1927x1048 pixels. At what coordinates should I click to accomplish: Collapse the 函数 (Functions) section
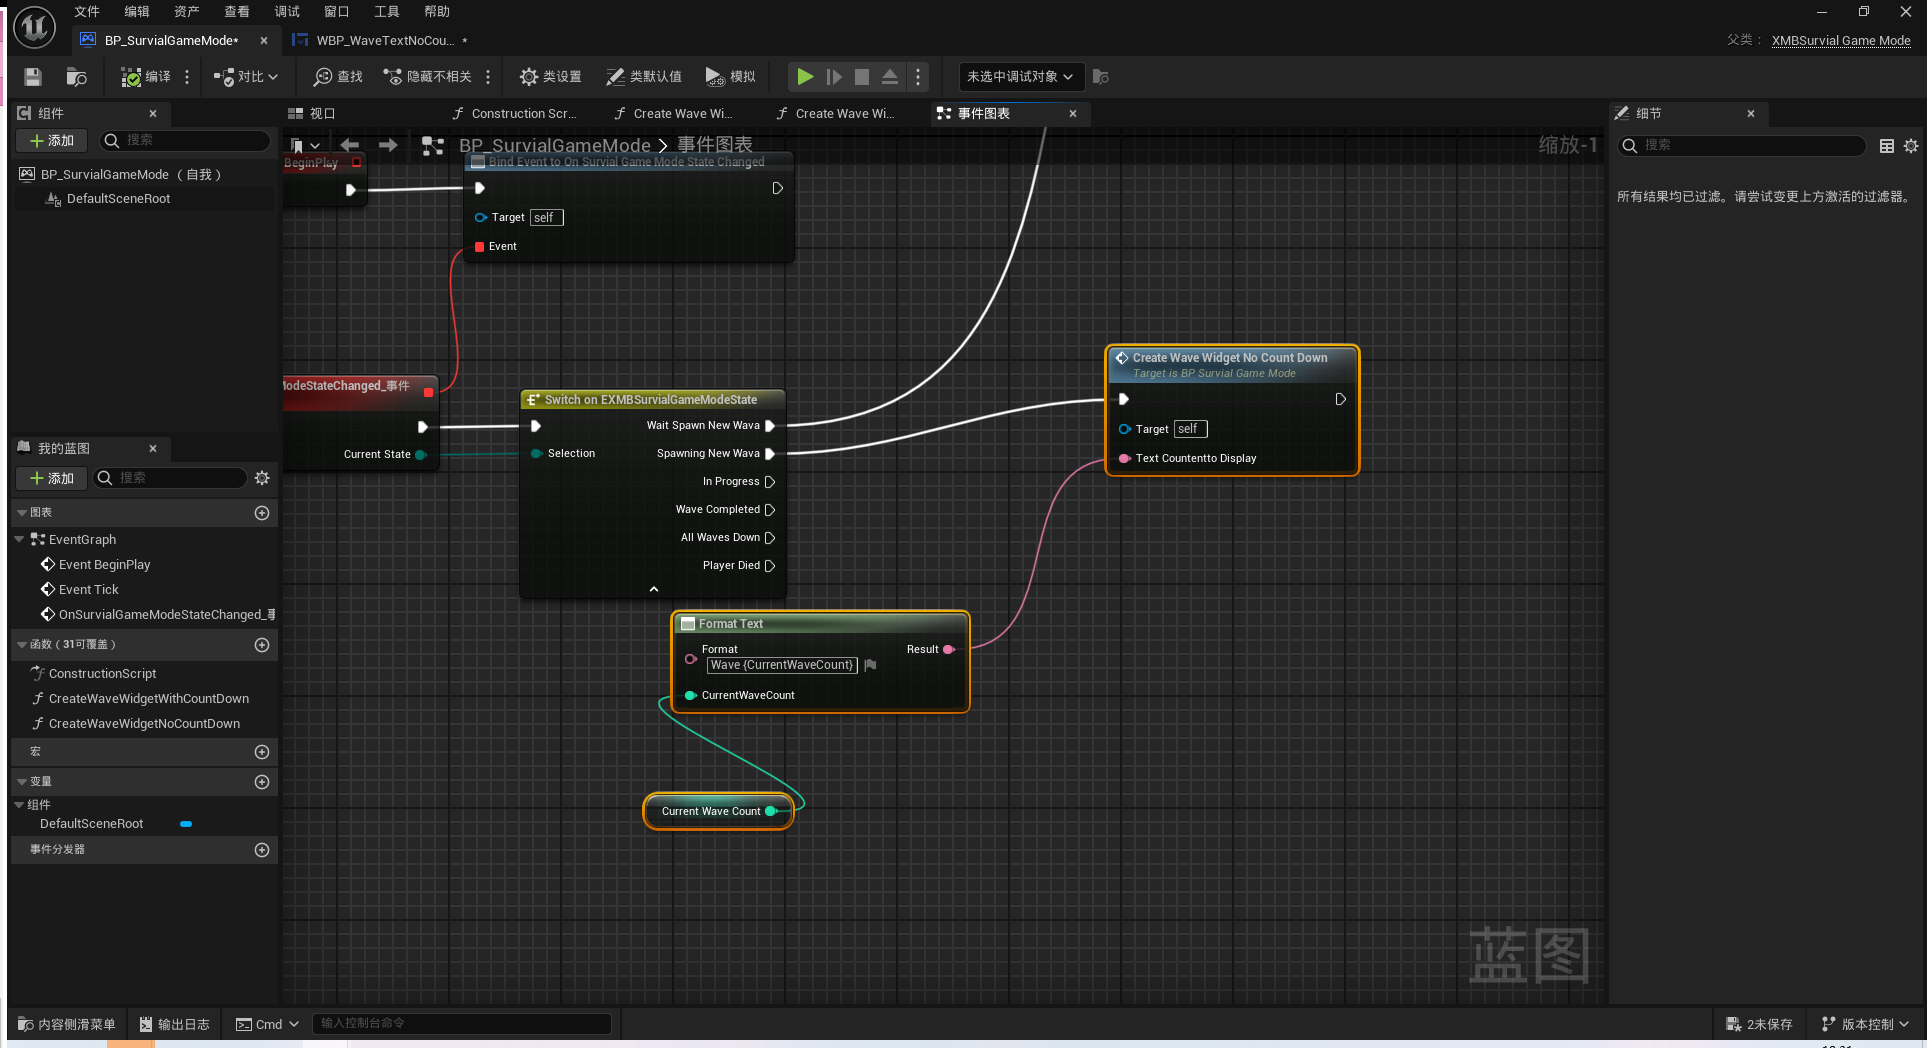coord(21,645)
